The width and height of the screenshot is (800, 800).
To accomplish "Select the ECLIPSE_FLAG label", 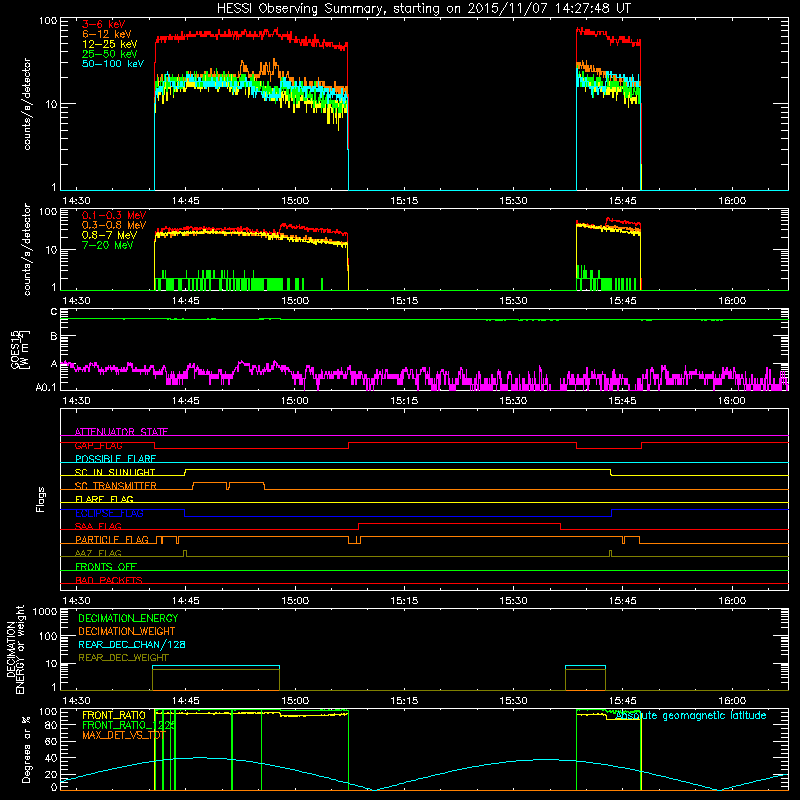I will click(x=109, y=513).
